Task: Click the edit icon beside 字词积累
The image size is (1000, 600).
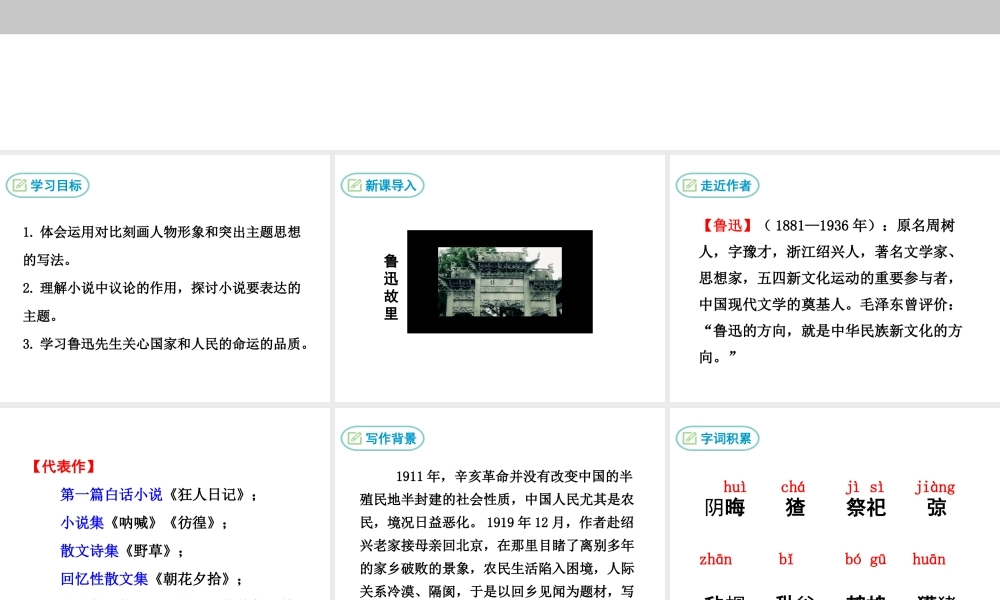Action: click(689, 439)
